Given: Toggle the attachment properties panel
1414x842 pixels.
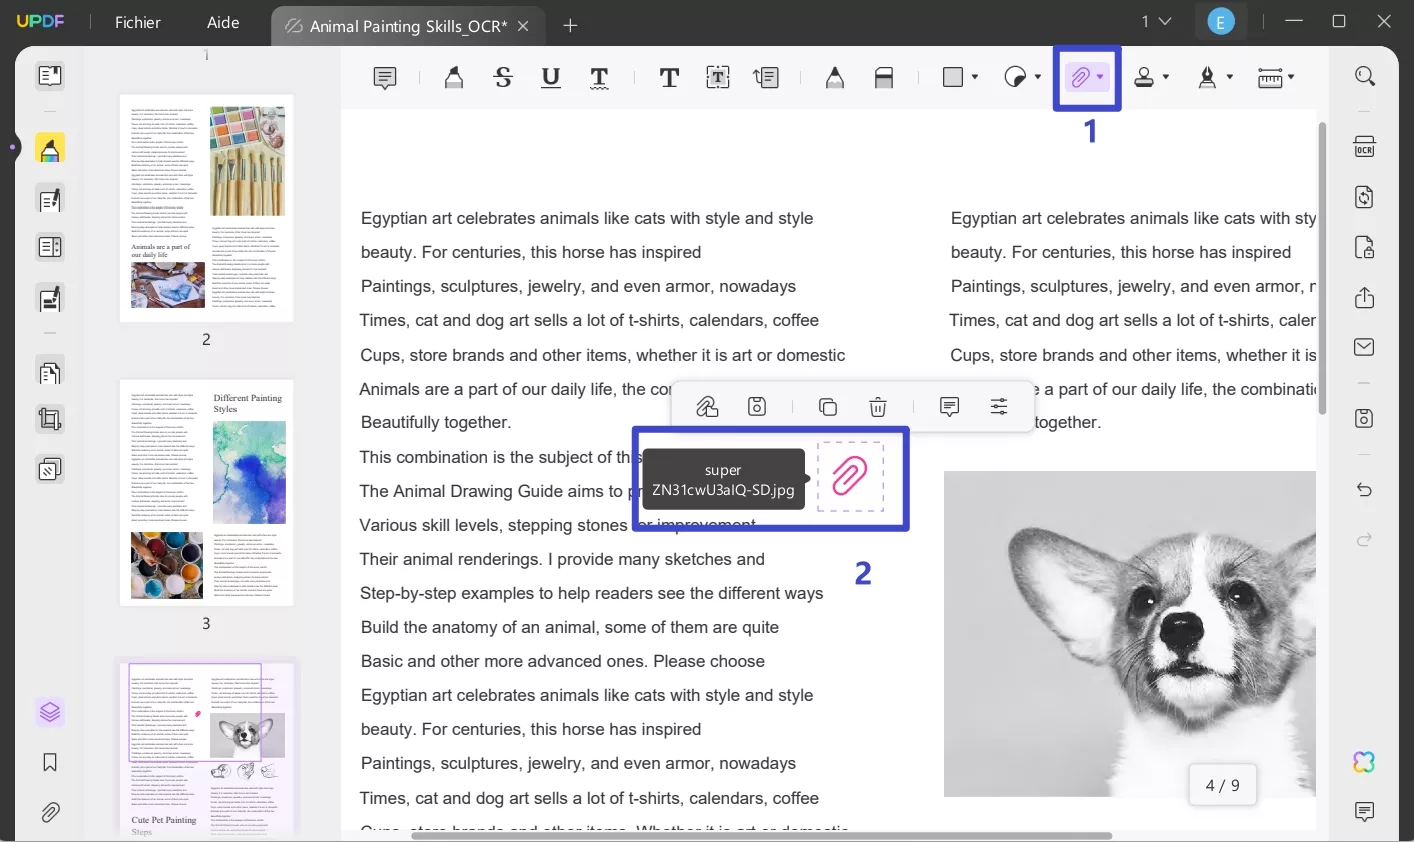Looking at the screenshot, I should click(999, 406).
